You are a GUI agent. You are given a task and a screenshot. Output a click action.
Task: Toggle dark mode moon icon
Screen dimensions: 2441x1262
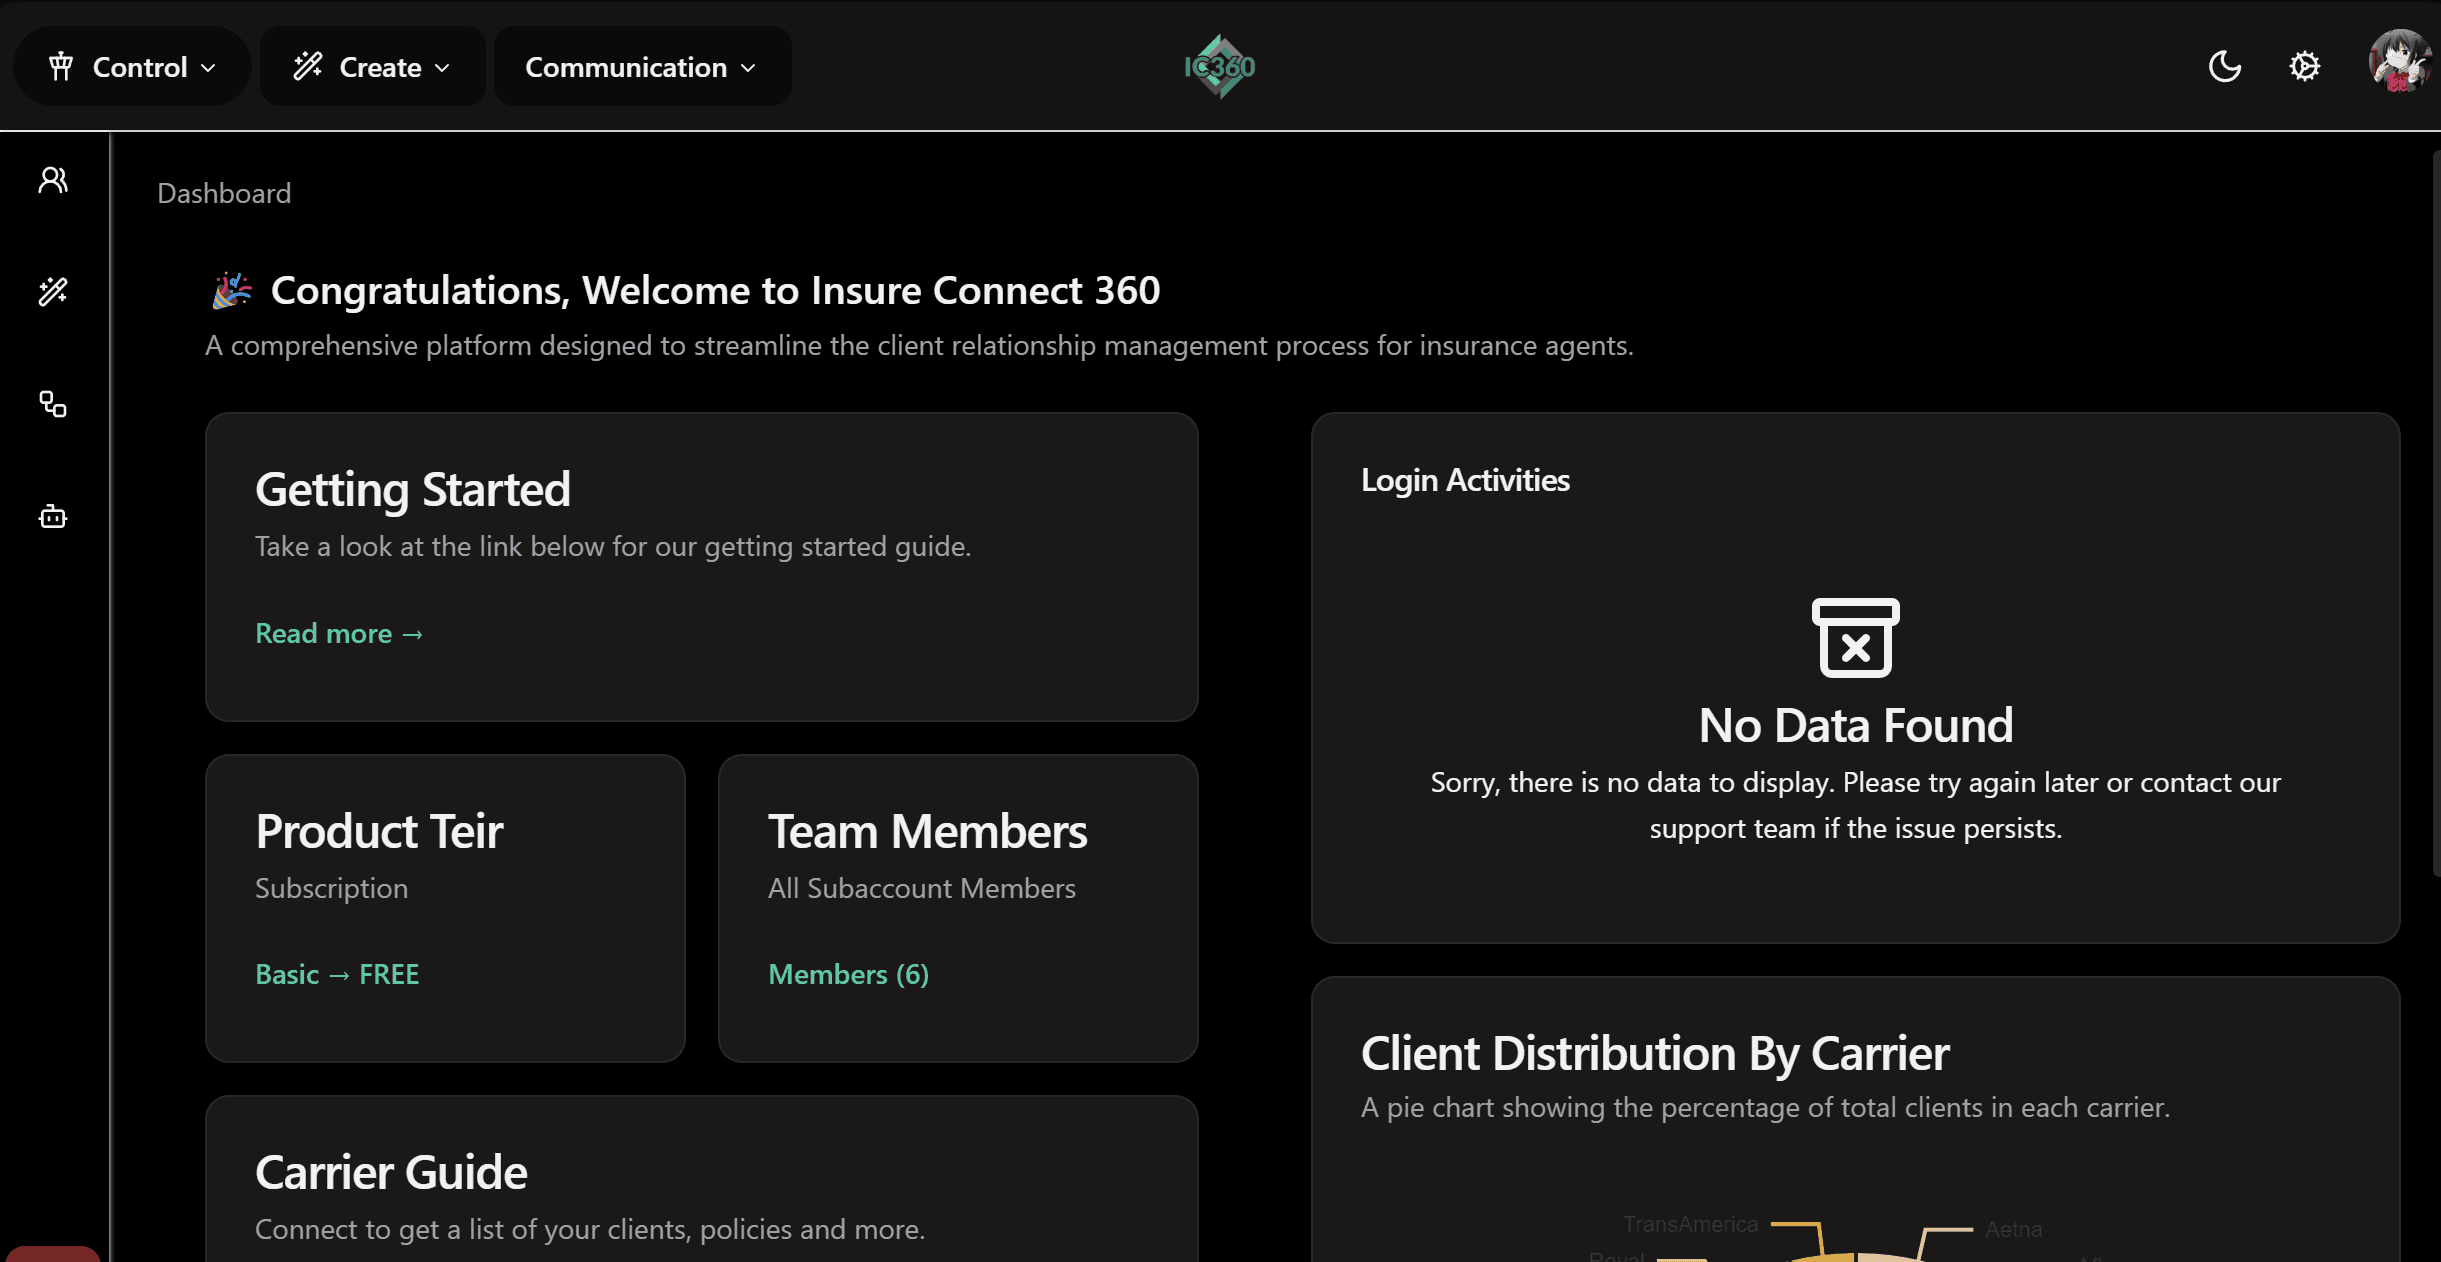click(x=2224, y=67)
